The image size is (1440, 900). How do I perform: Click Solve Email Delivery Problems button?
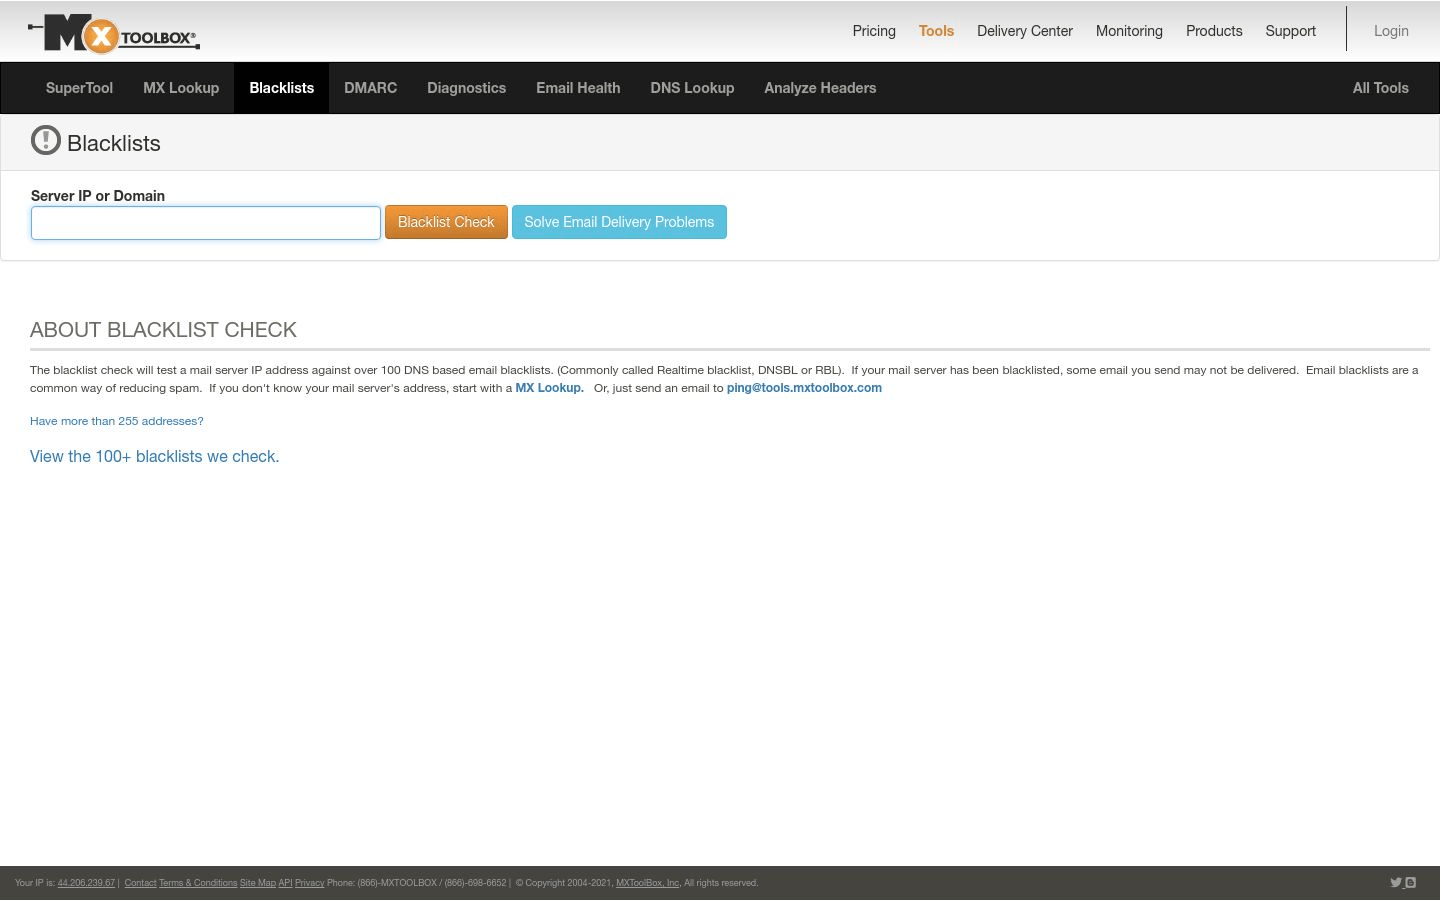(x=619, y=222)
